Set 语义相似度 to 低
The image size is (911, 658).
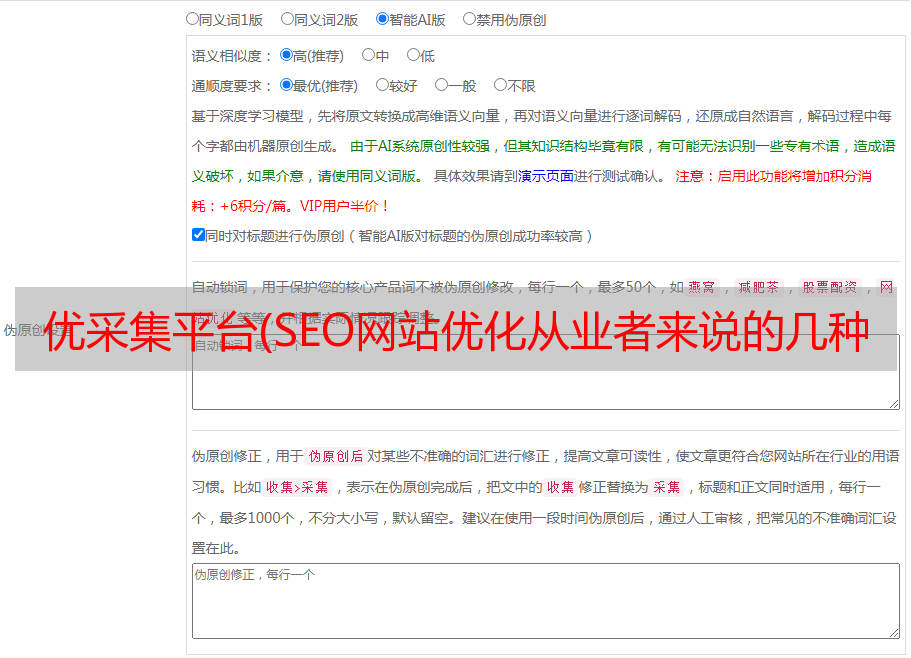(413, 55)
